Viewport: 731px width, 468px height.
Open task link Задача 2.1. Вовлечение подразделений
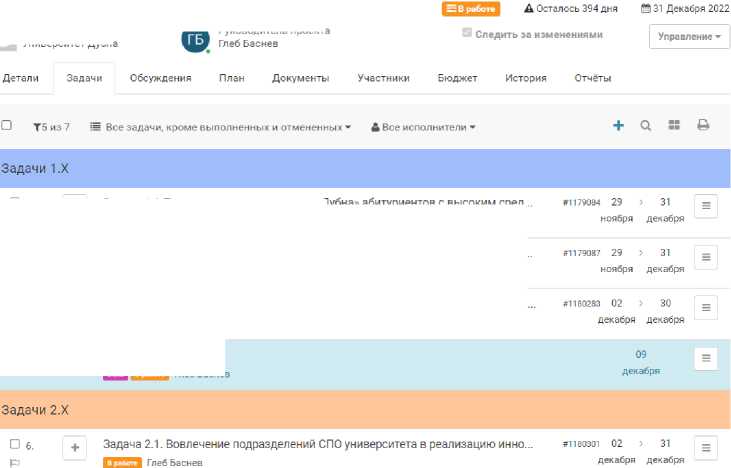coord(318,444)
